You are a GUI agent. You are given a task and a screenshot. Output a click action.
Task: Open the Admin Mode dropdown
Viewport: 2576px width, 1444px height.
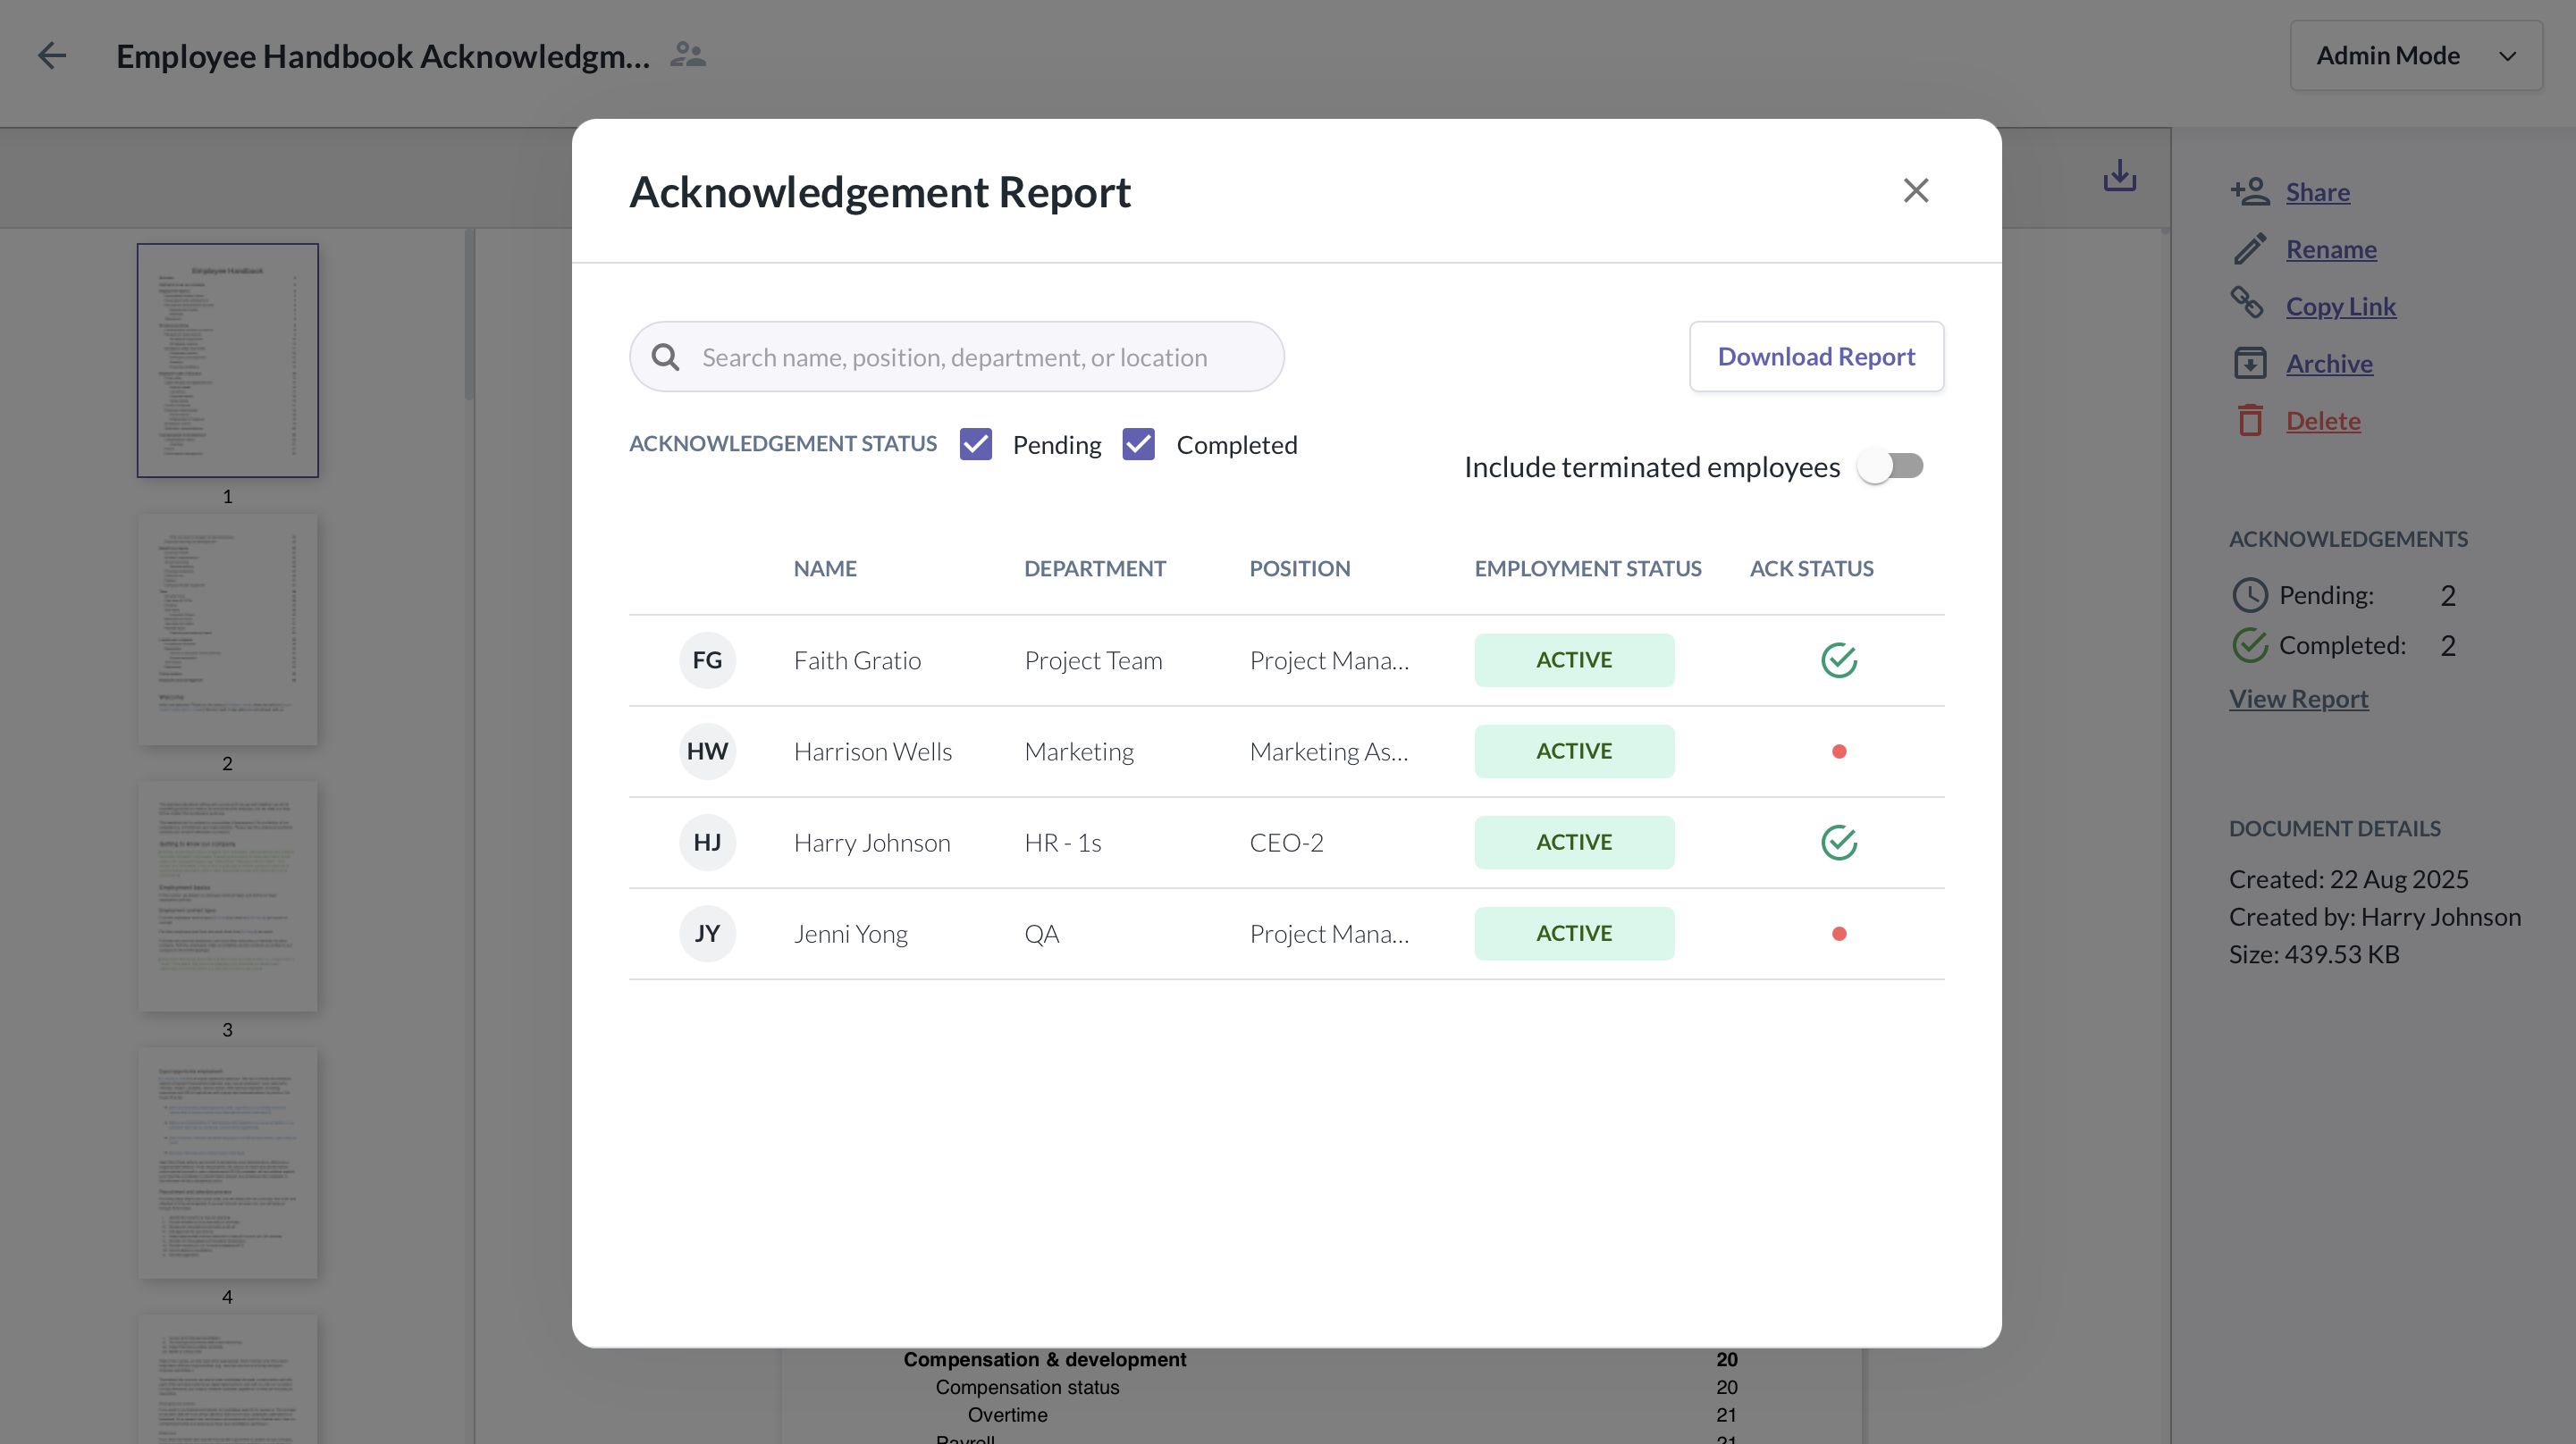click(2415, 55)
